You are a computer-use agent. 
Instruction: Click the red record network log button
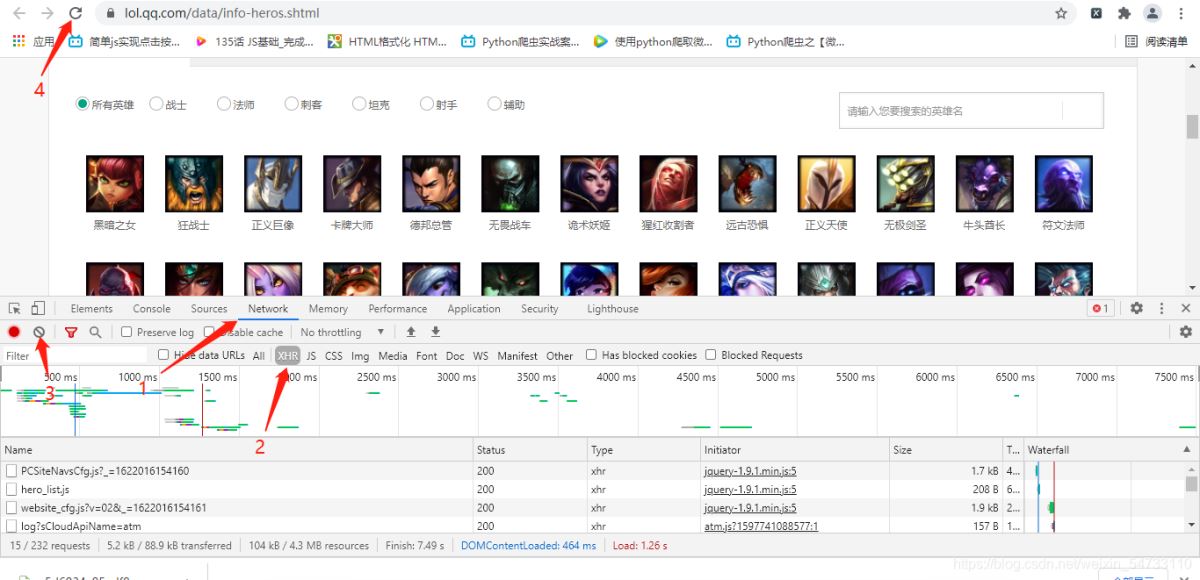[14, 332]
